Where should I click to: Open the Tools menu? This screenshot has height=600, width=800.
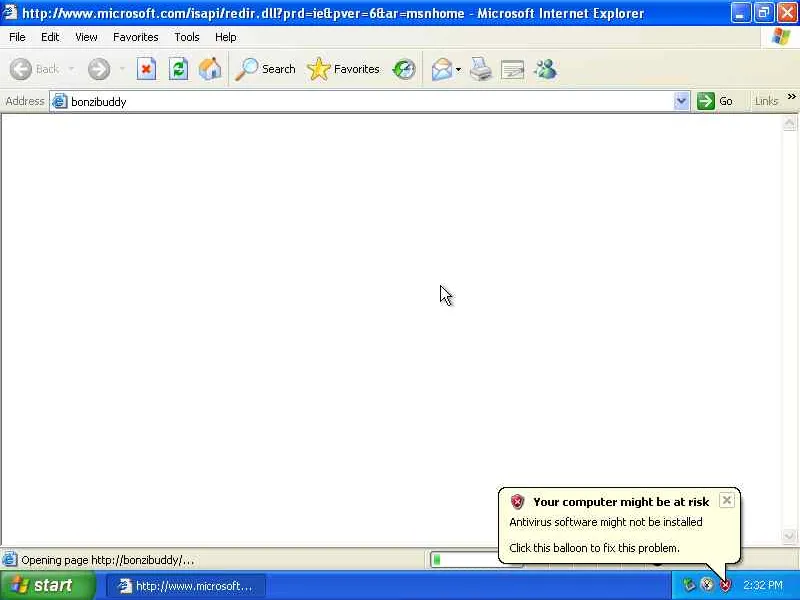pos(187,37)
